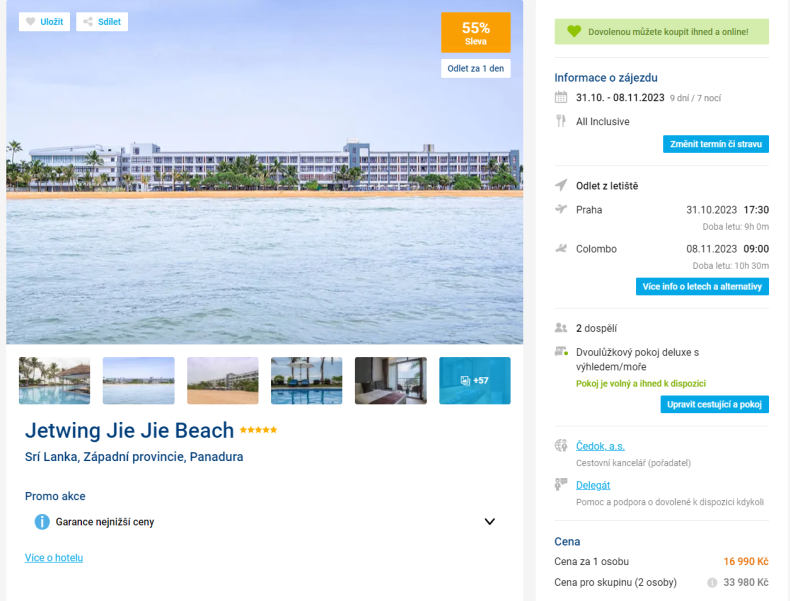This screenshot has height=601, width=790.
Task: Expand Garance nejnižší ceny chevron
Action: pyautogui.click(x=489, y=521)
